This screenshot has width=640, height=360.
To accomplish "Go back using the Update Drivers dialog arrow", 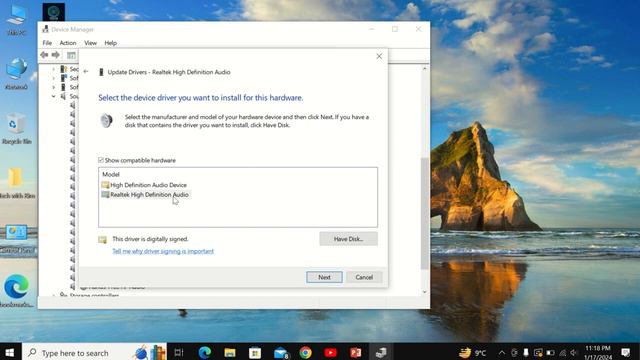I will [x=86, y=71].
